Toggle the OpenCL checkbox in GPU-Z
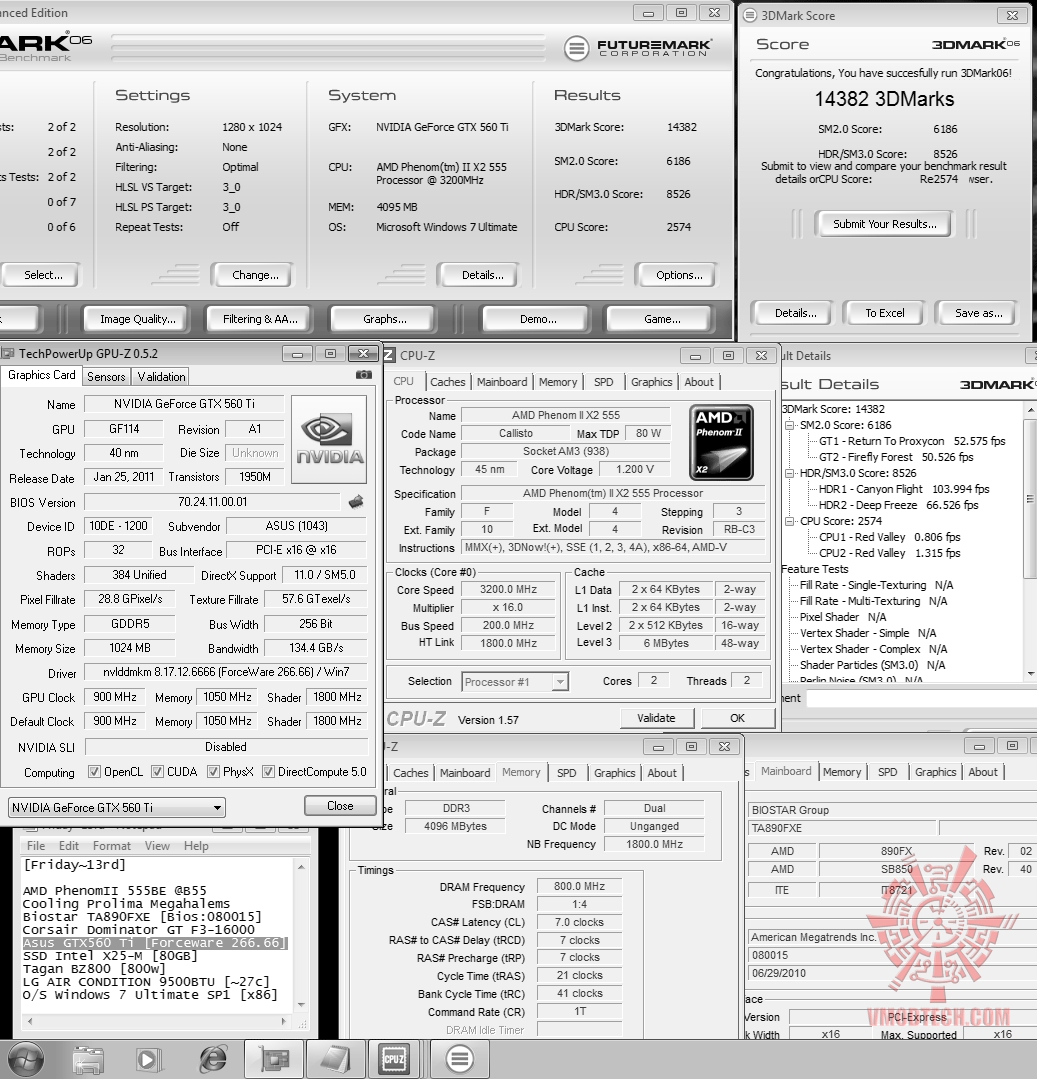Viewport: 1037px width, 1079px height. (x=94, y=771)
